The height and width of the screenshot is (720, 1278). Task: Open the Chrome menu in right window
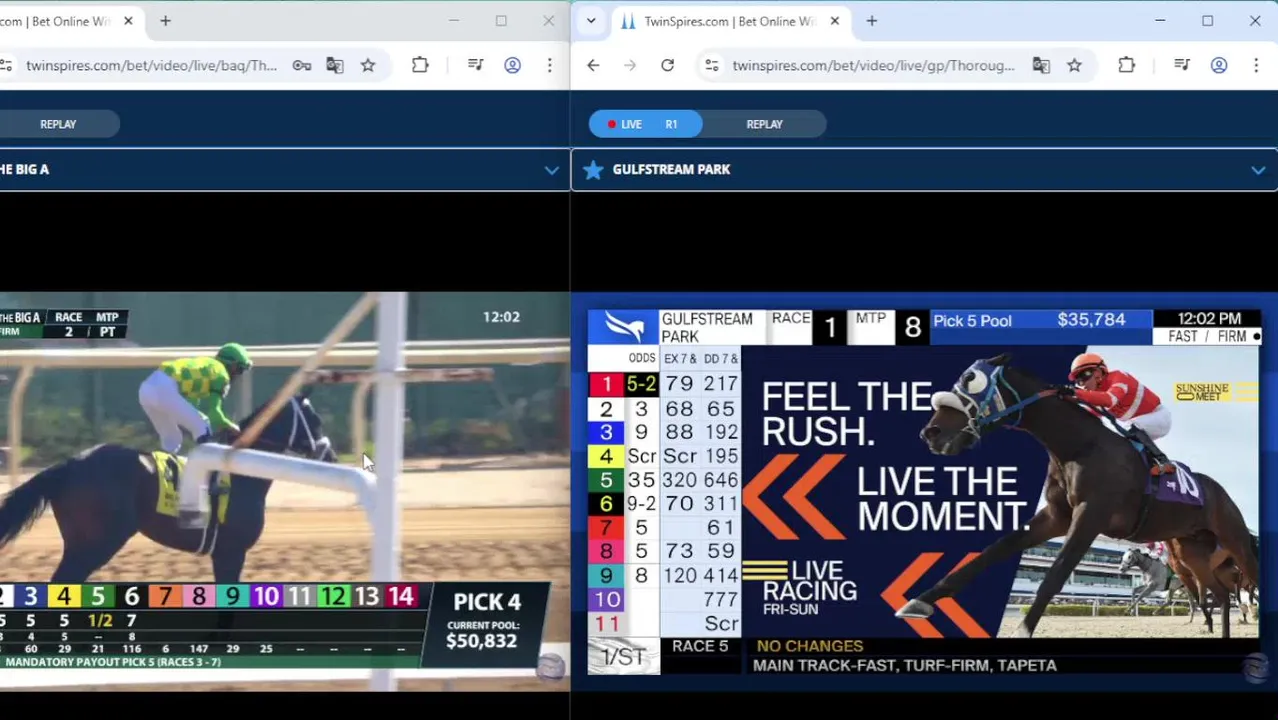(1256, 66)
